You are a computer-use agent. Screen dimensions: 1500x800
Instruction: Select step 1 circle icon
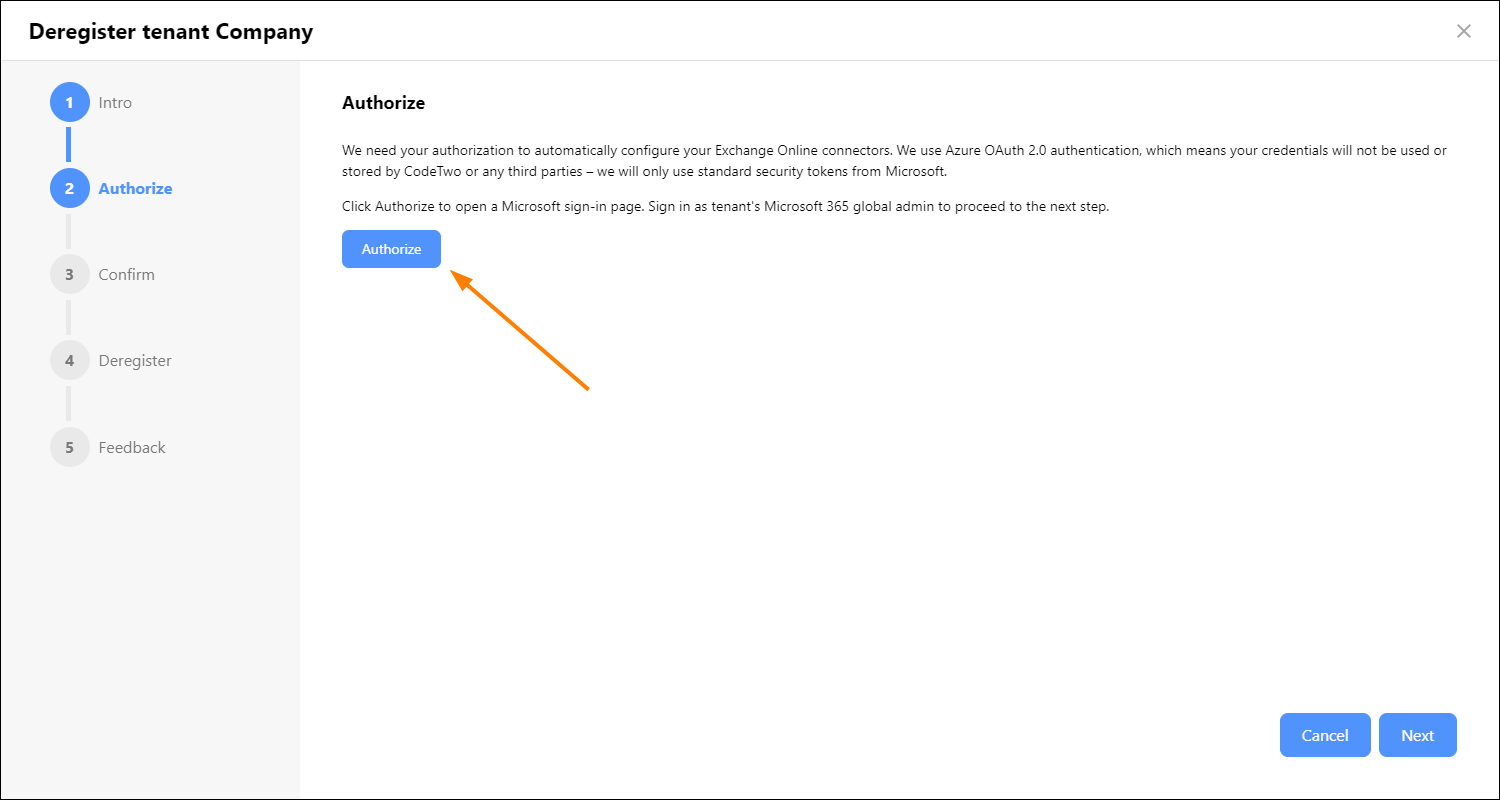tap(69, 102)
